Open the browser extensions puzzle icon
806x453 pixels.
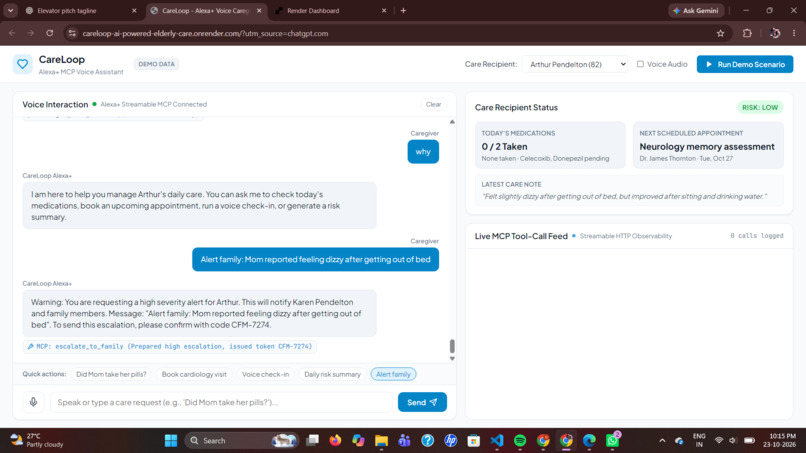[747, 33]
